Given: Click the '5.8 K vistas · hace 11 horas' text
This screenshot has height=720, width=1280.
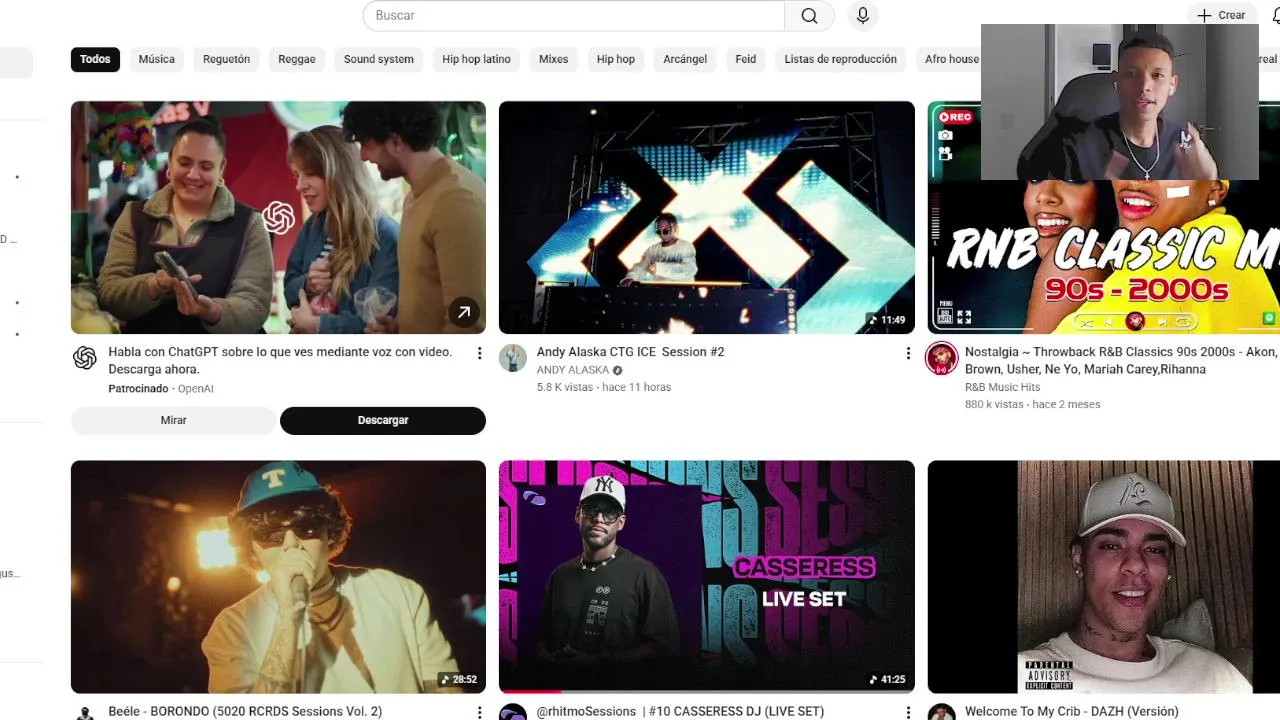Looking at the screenshot, I should click(x=604, y=387).
